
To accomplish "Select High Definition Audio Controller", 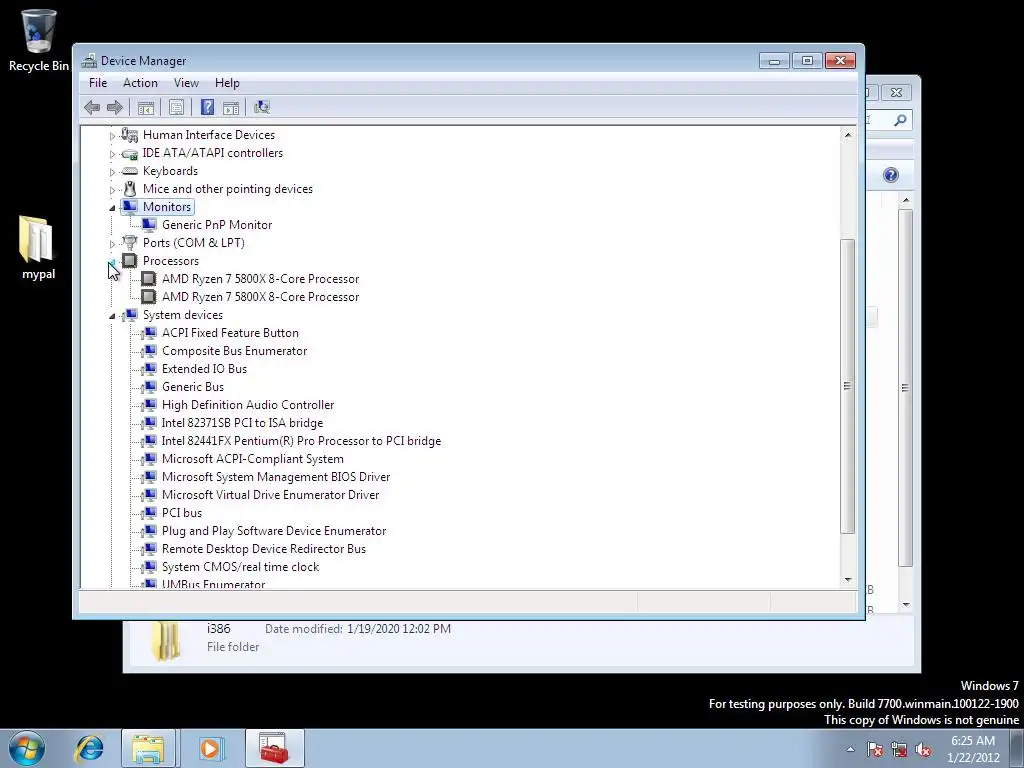I will (x=248, y=405).
